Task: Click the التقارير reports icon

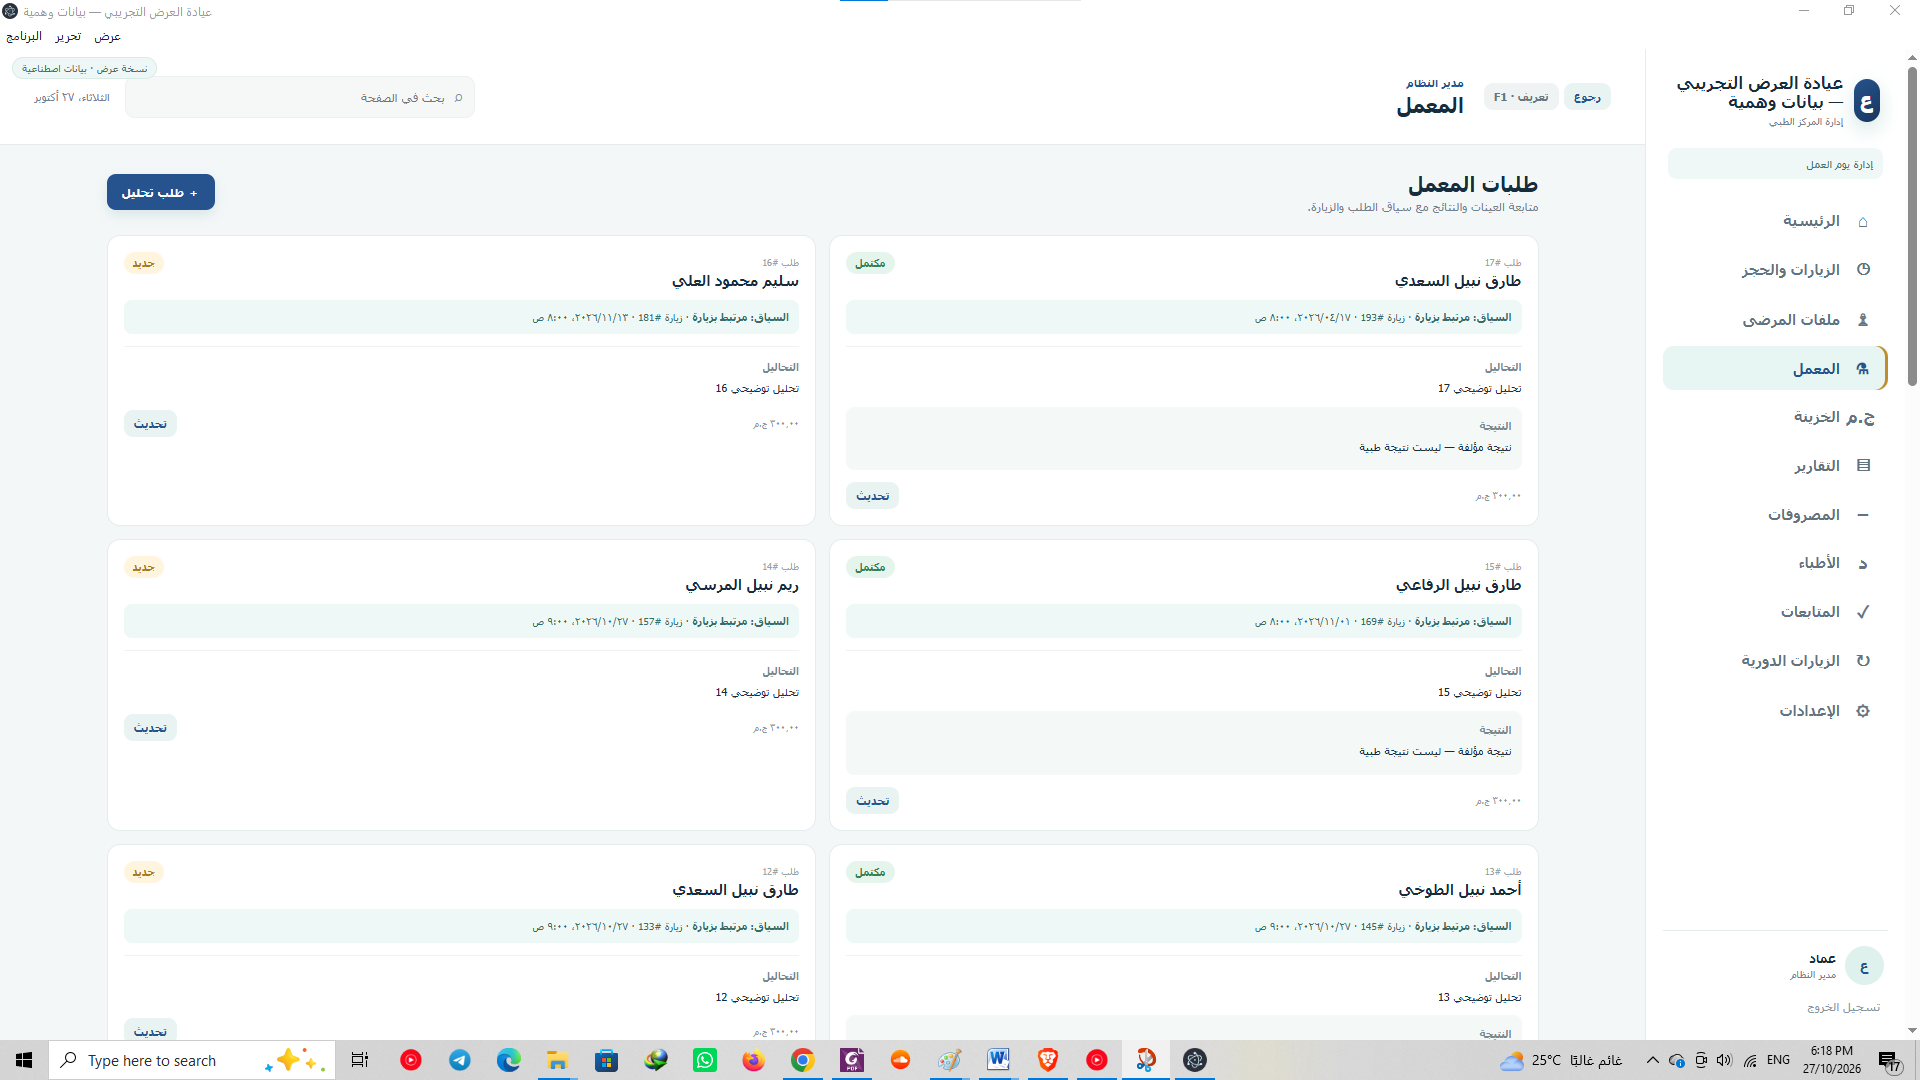Action: pyautogui.click(x=1863, y=465)
